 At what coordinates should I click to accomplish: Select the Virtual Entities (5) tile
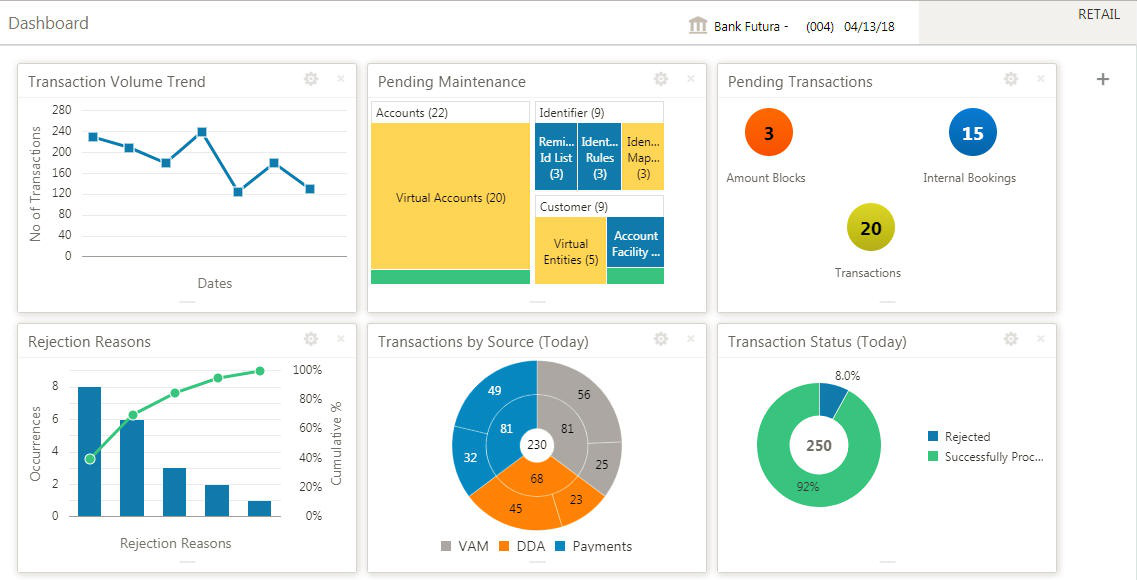(x=571, y=251)
